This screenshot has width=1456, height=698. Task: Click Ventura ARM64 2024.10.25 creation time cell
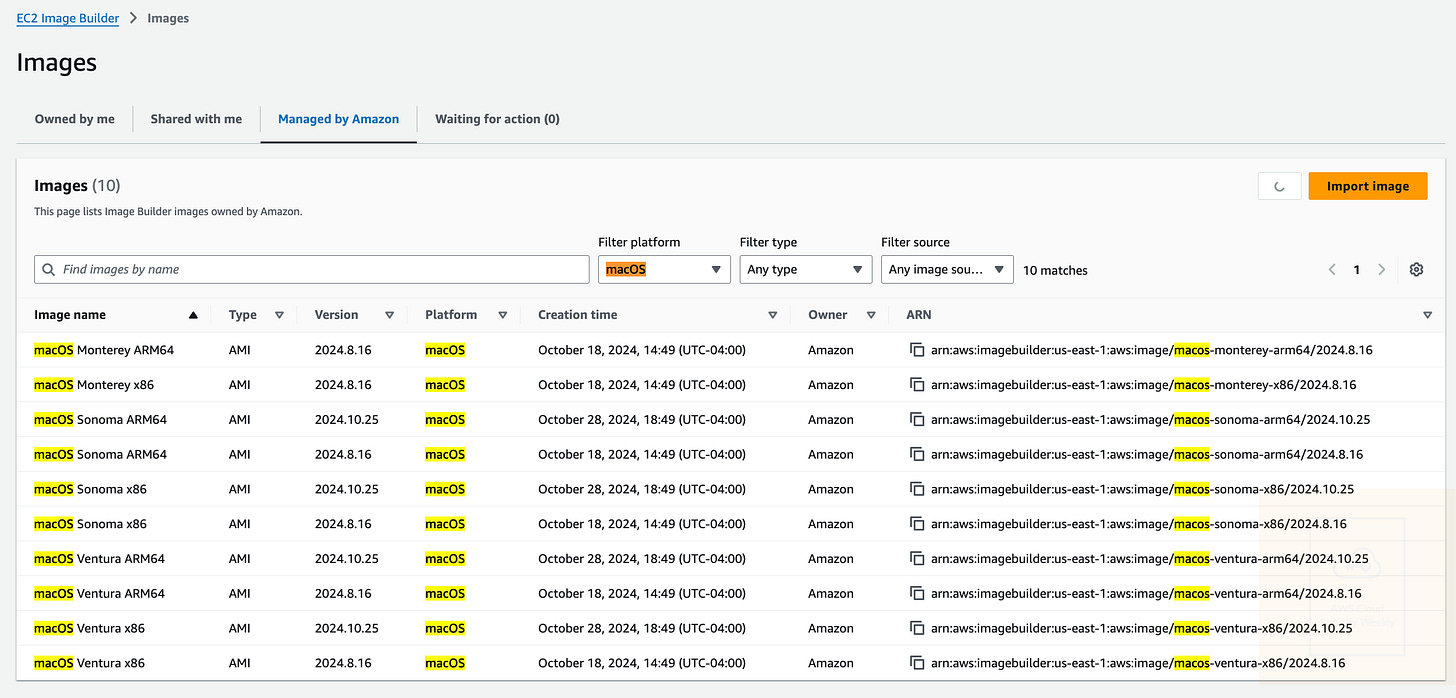(642, 559)
